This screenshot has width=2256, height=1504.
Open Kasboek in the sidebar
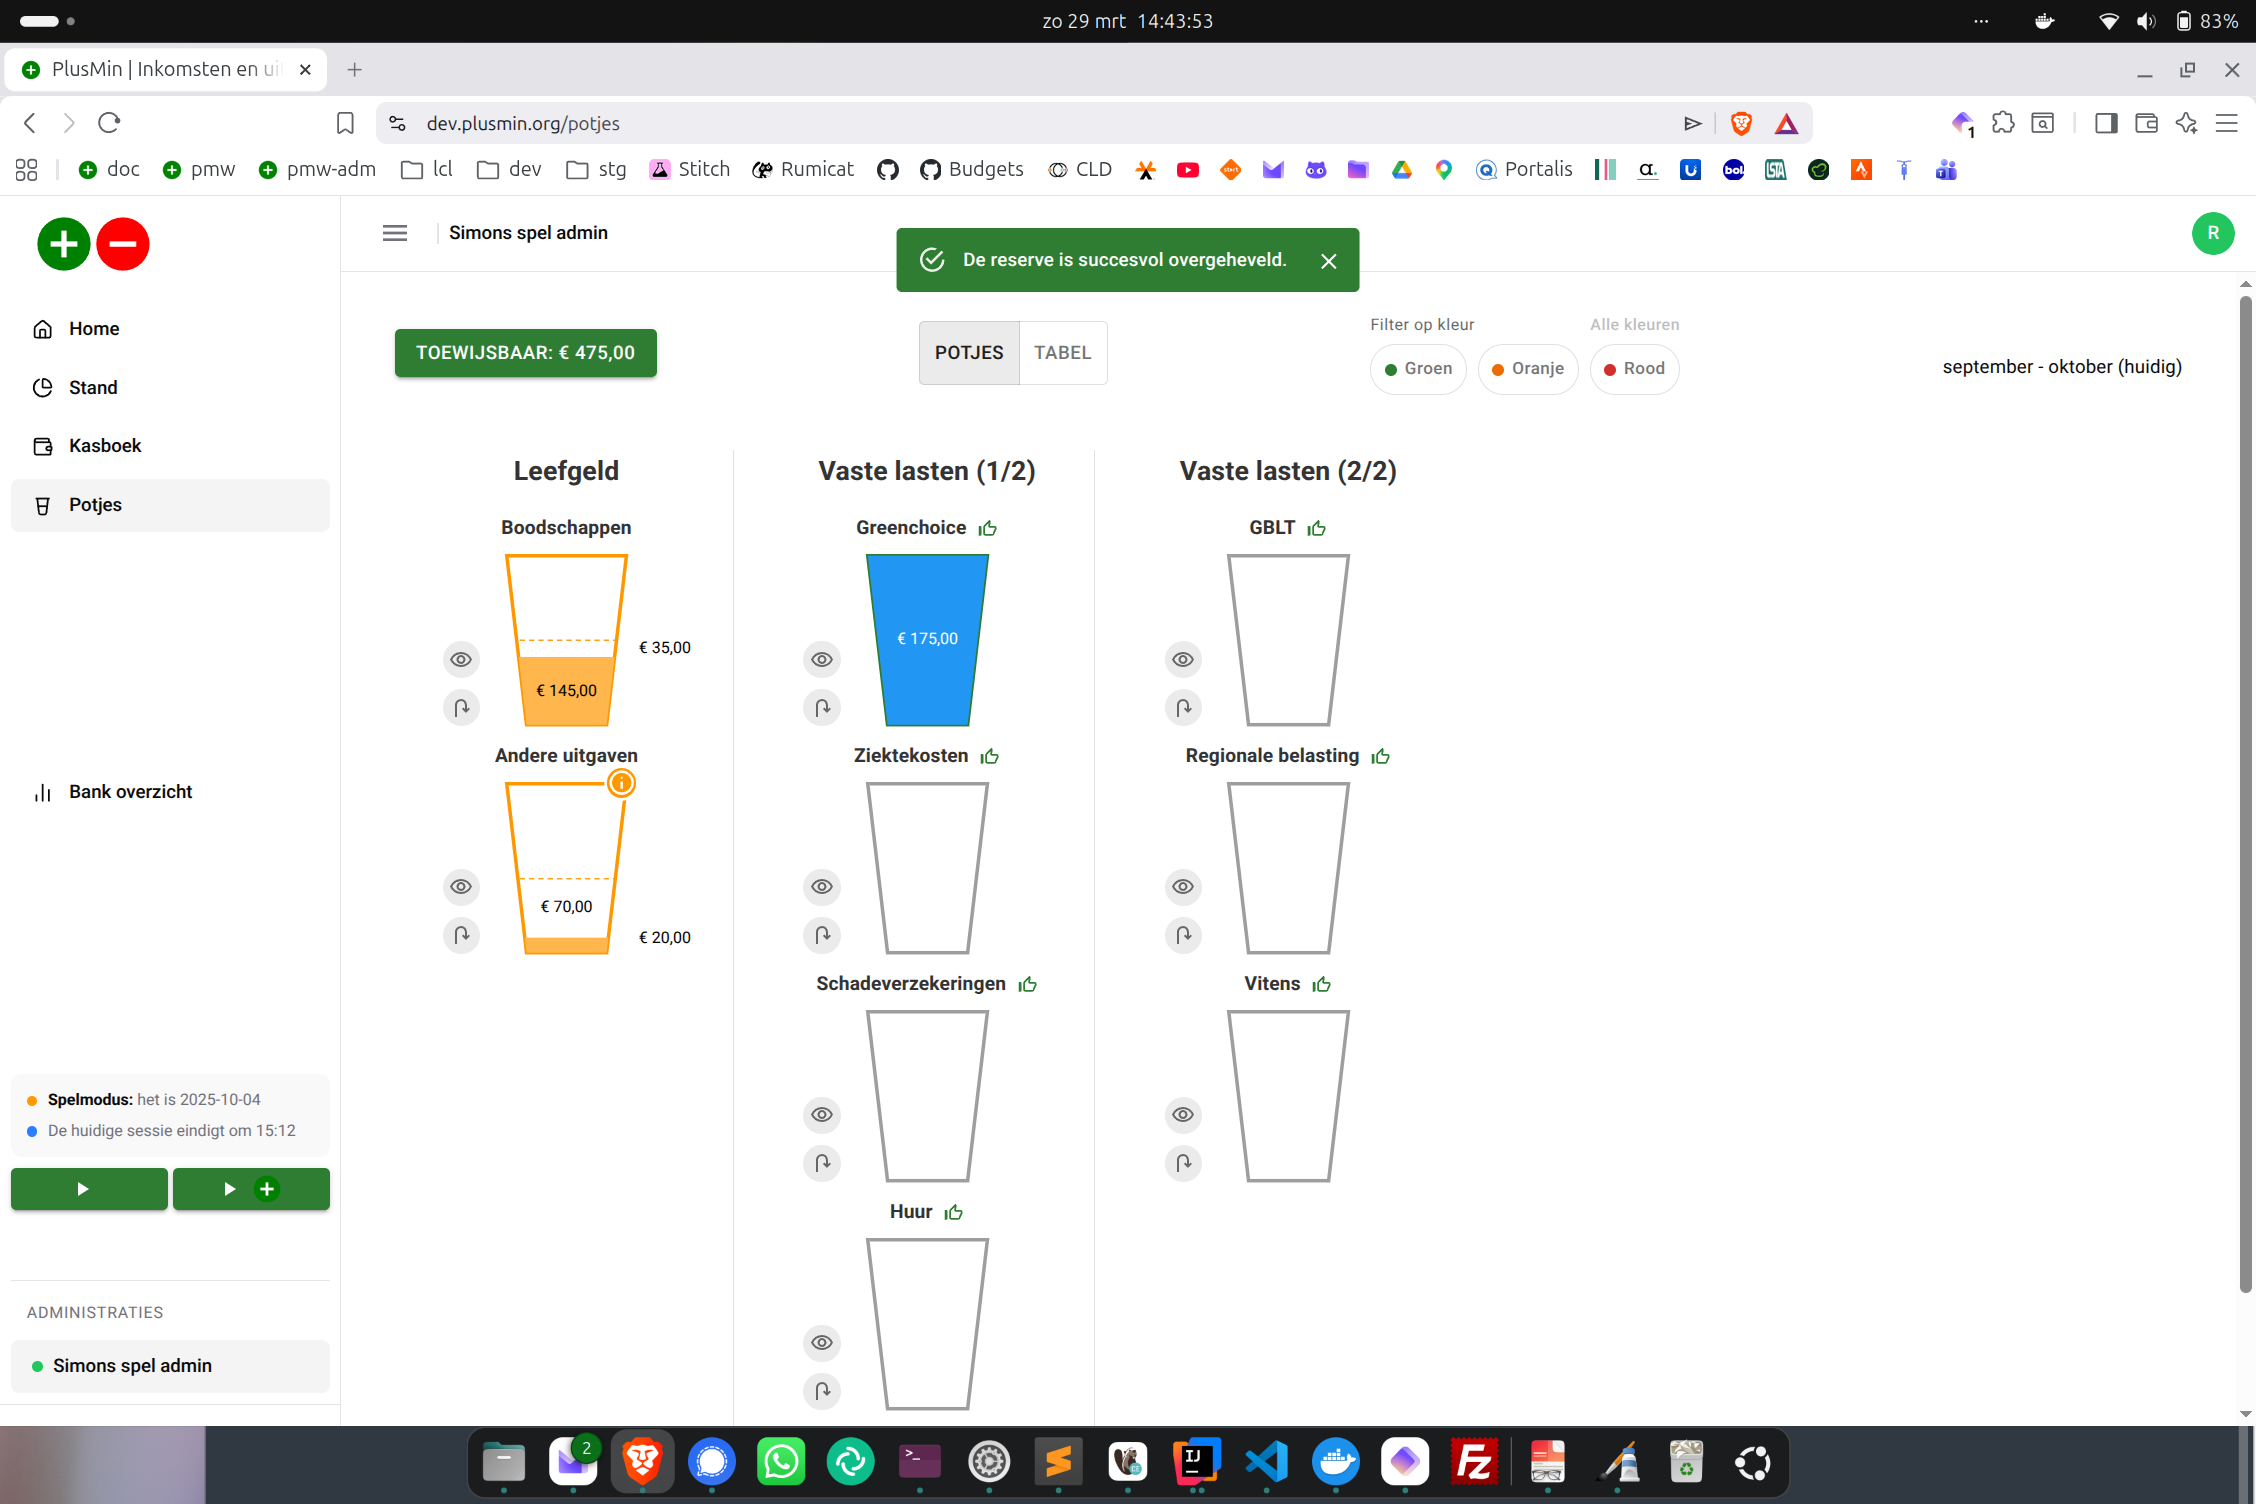105,446
